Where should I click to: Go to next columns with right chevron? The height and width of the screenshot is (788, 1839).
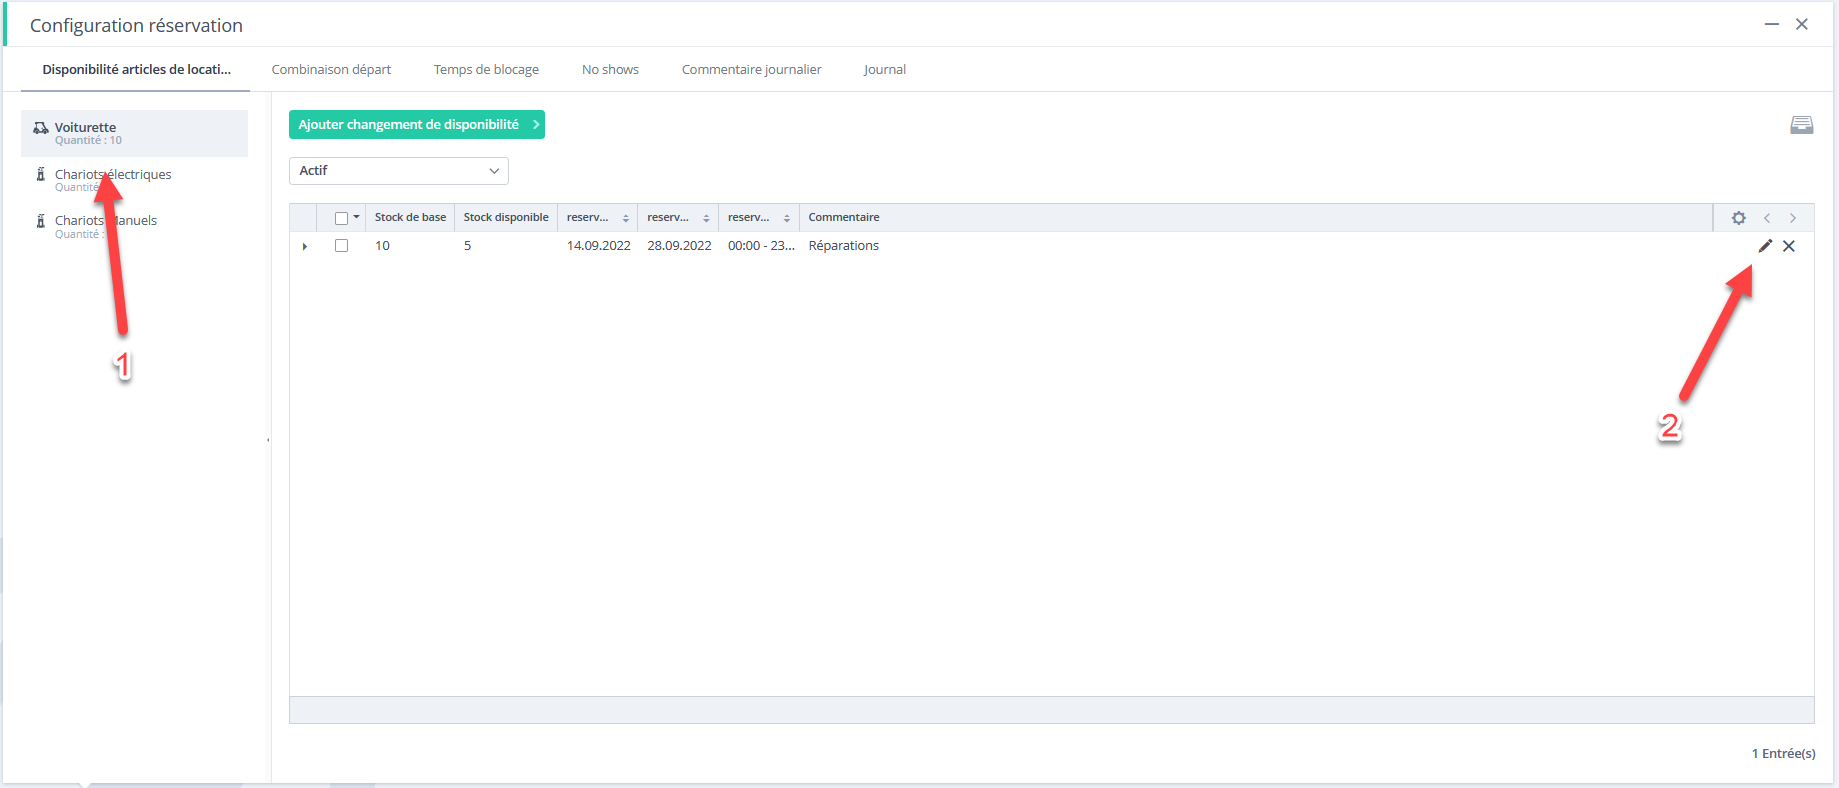tap(1793, 218)
